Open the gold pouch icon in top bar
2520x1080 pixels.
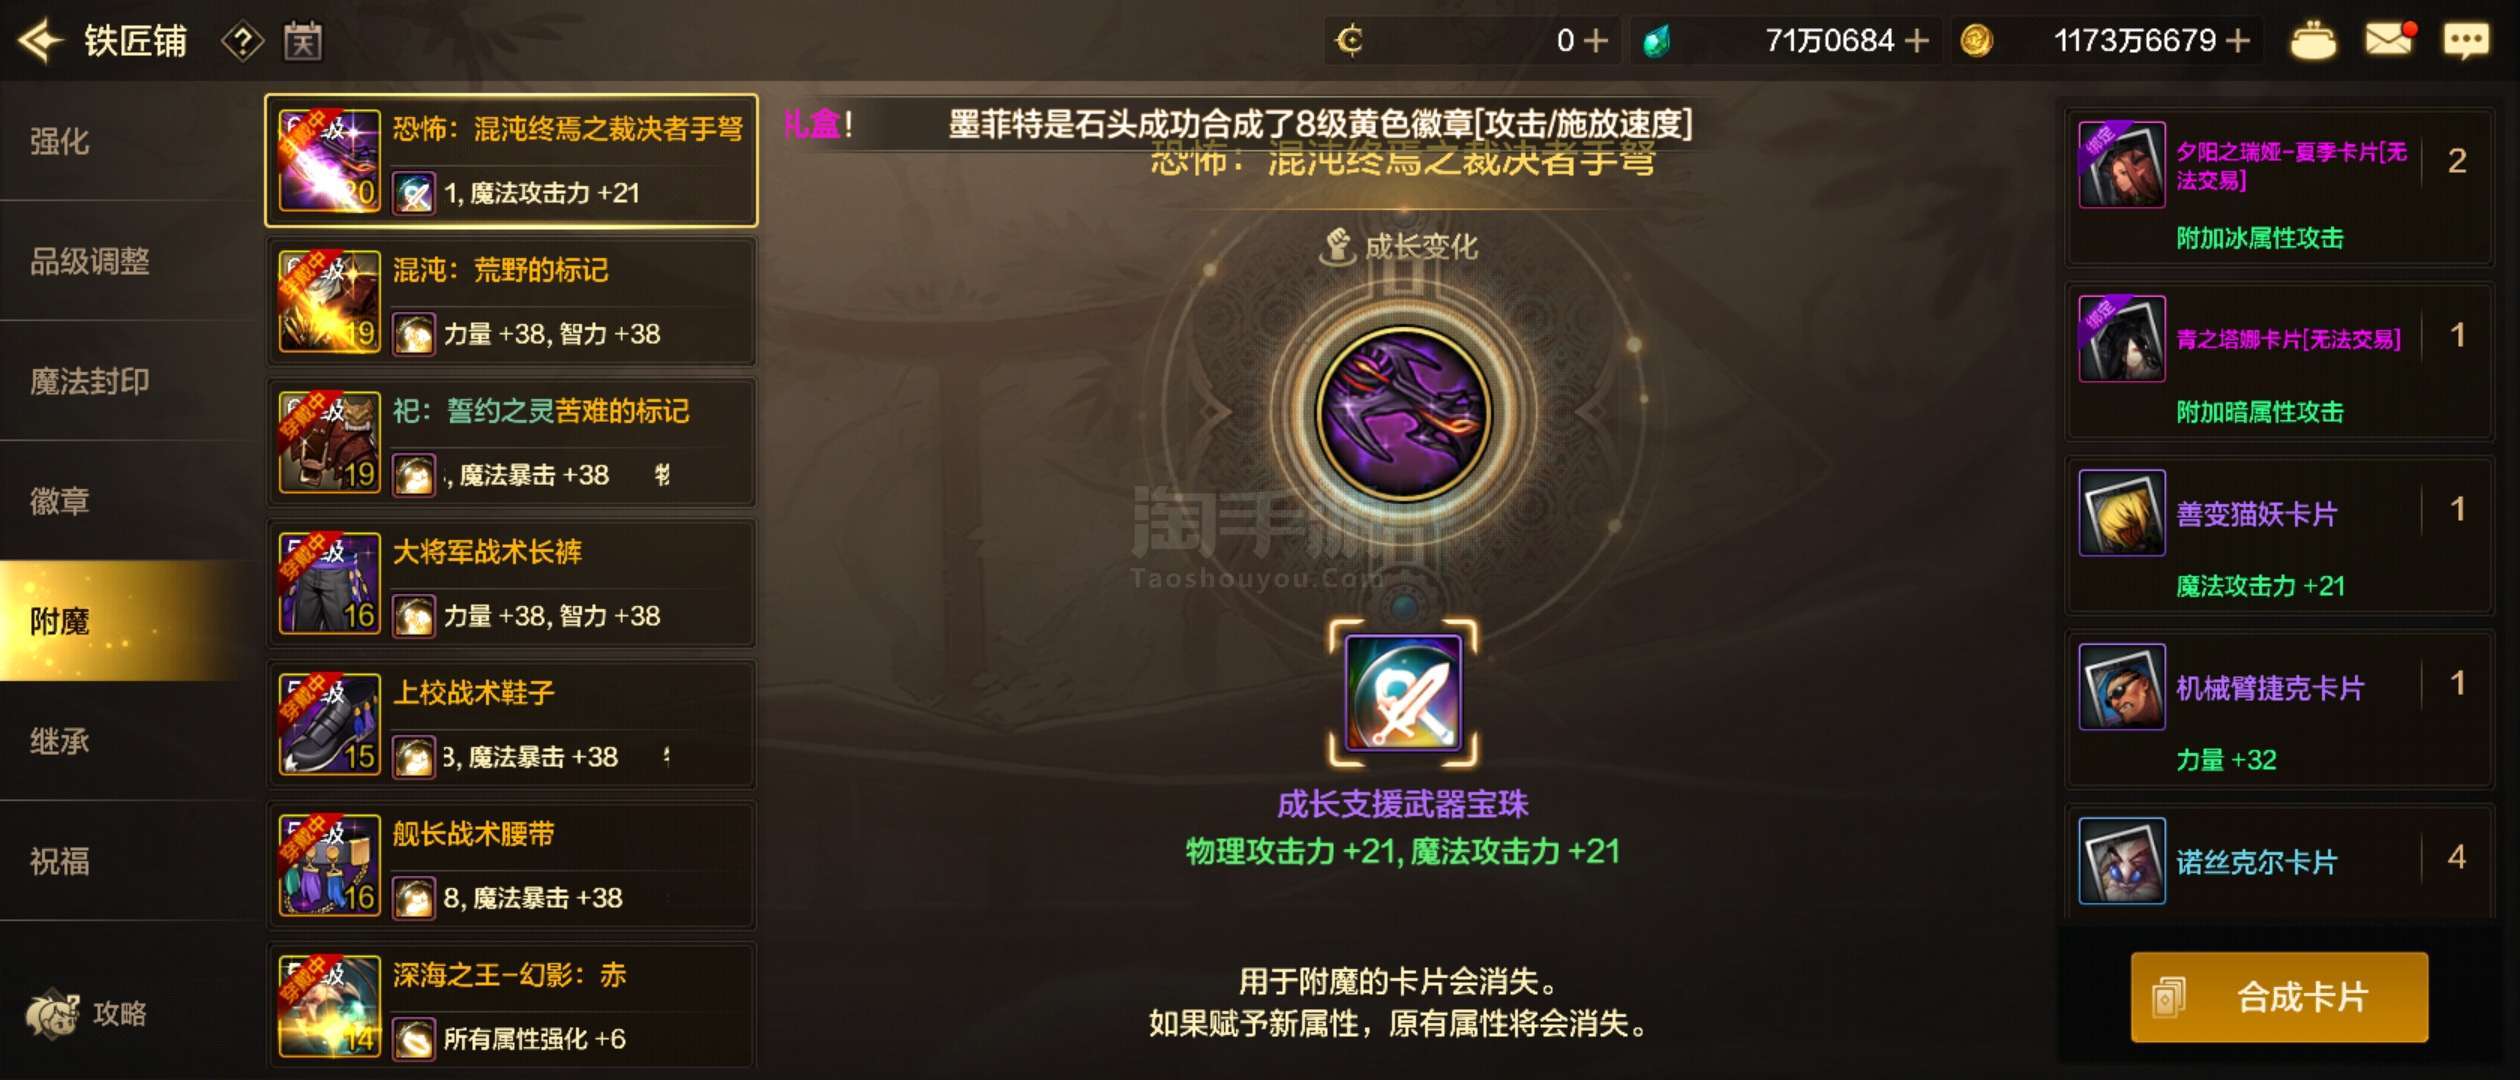(x=2313, y=41)
